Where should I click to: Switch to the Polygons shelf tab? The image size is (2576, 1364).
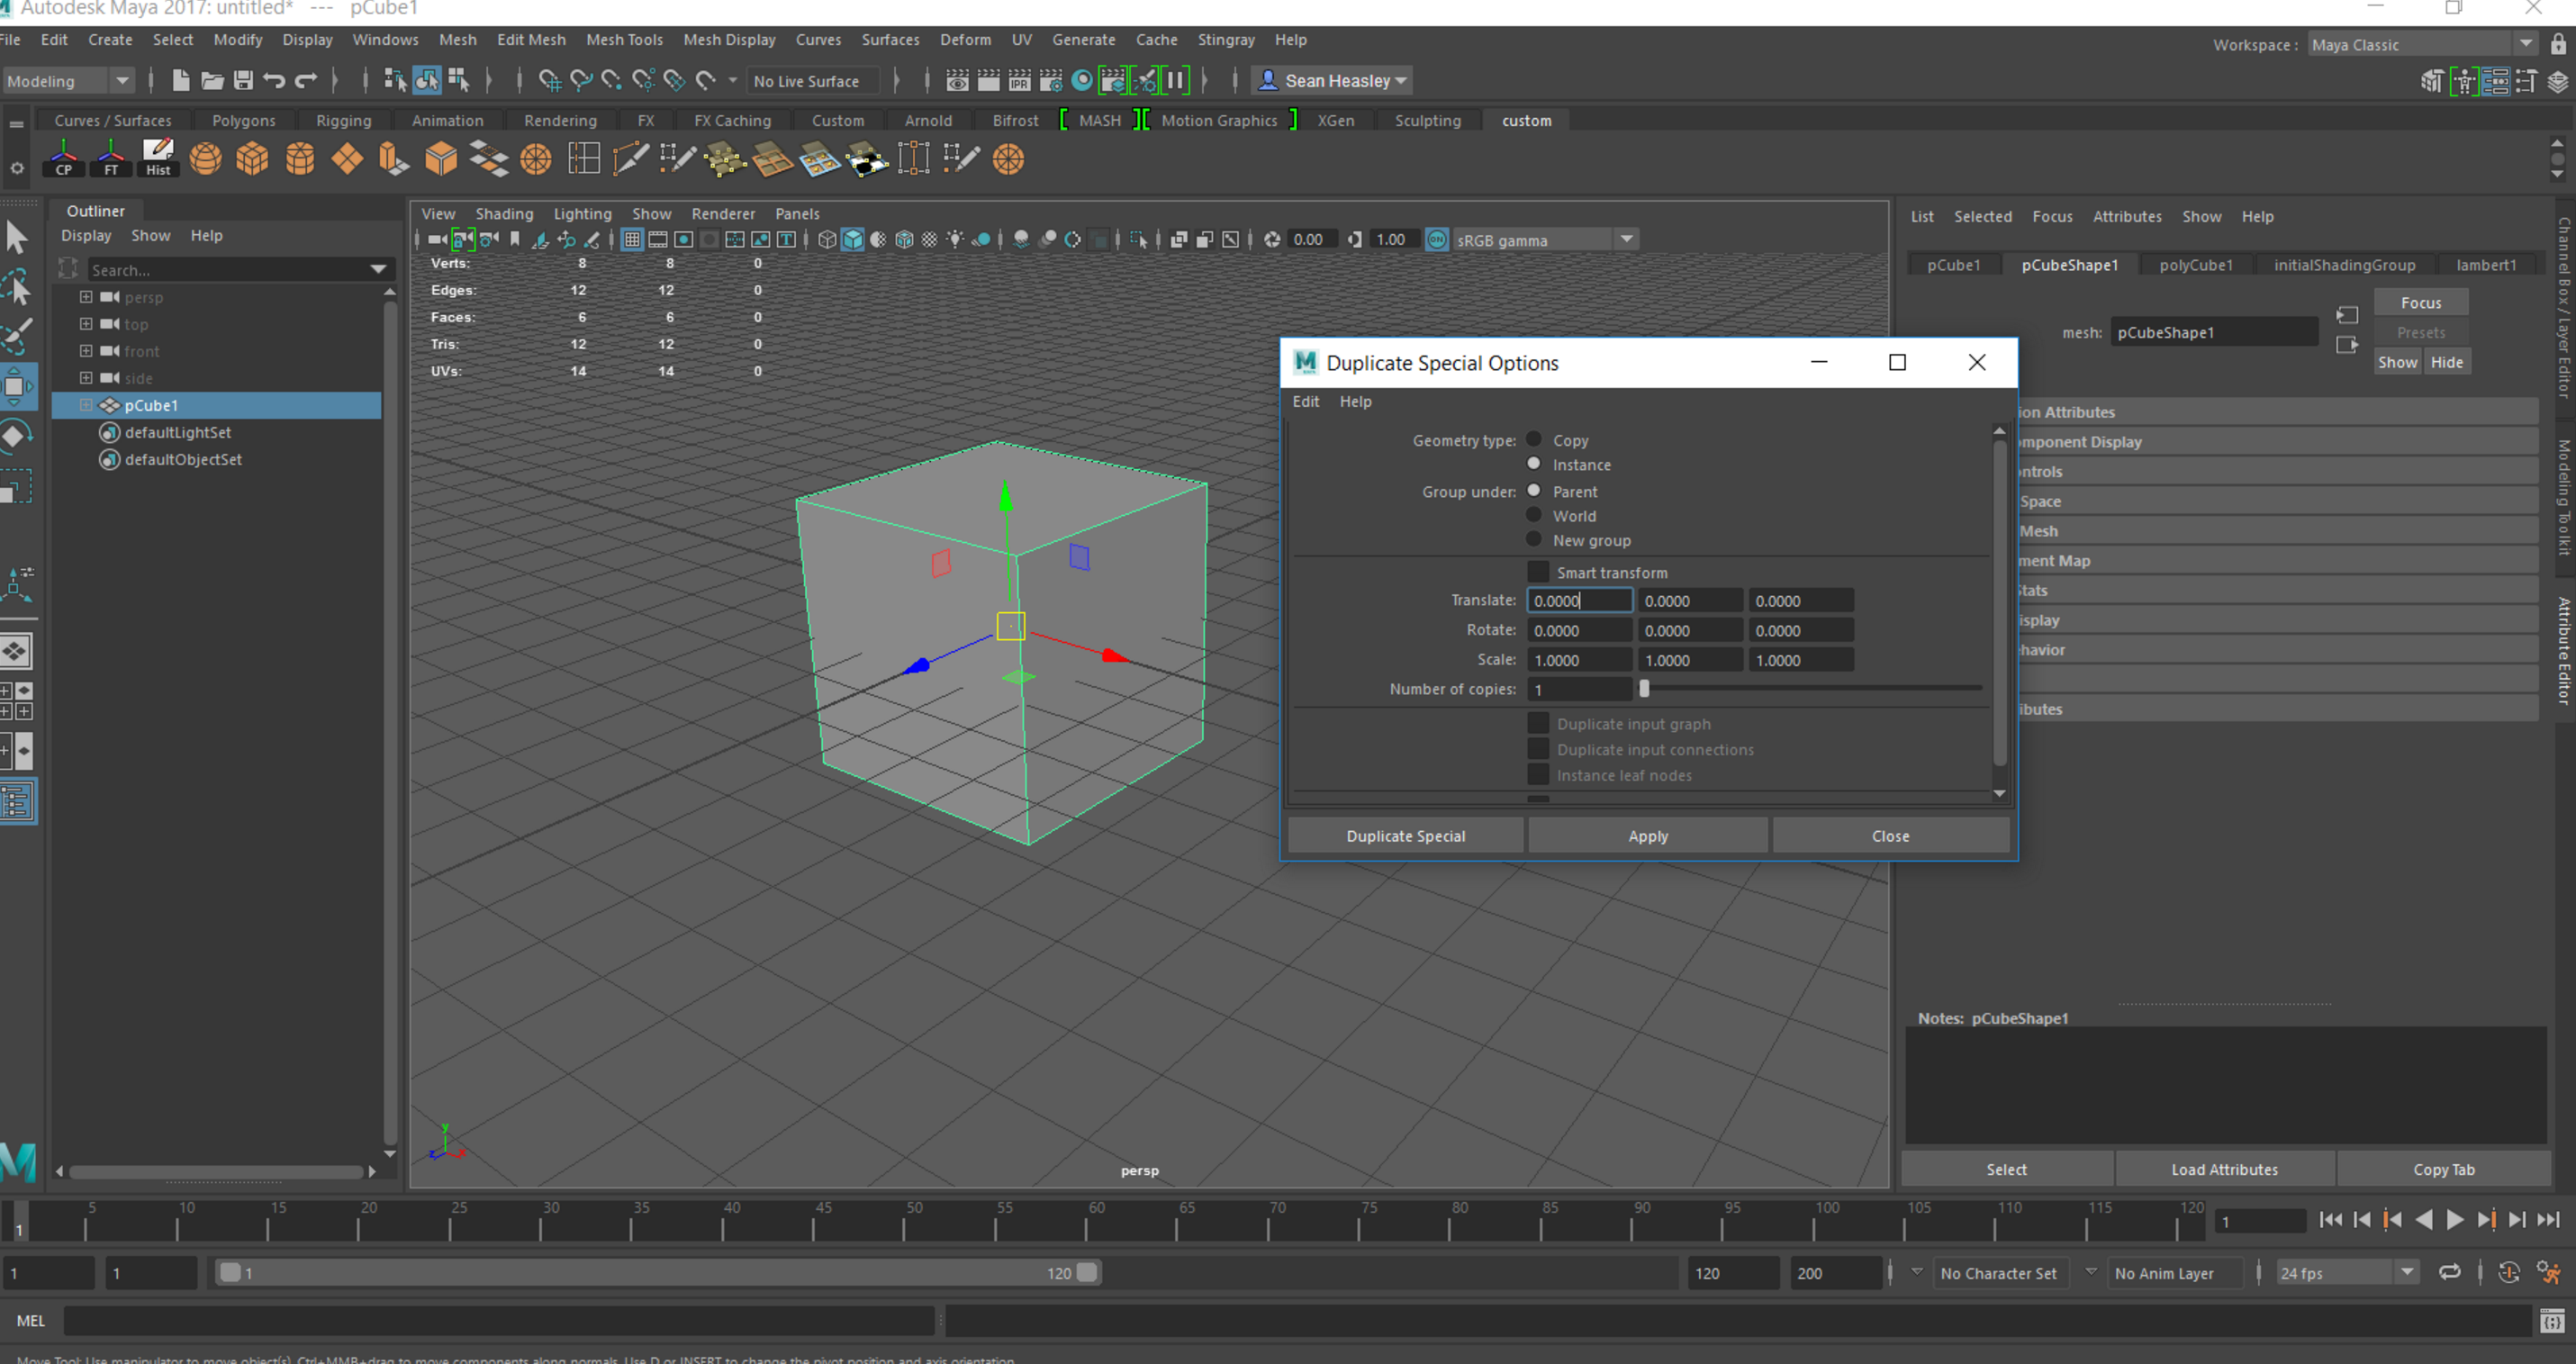(x=243, y=120)
